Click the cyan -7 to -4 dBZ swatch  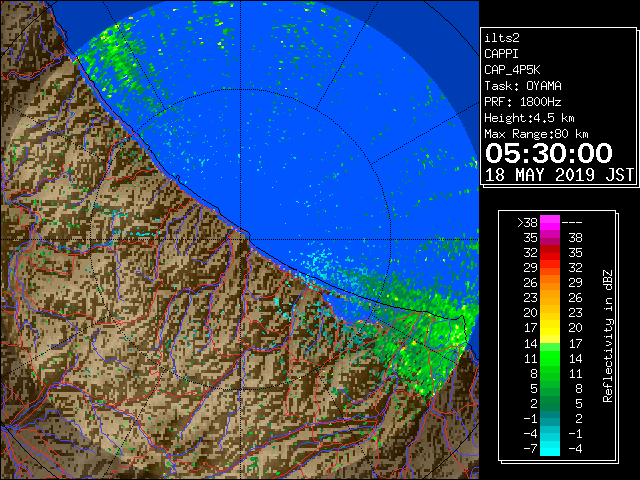[x=550, y=448]
